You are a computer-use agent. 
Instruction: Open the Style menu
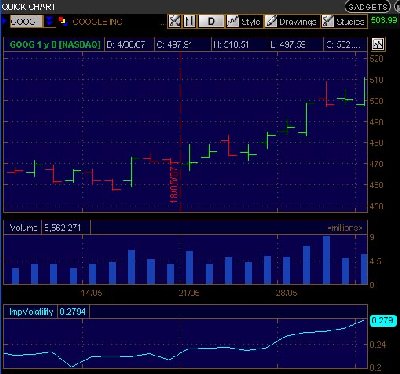[244, 22]
